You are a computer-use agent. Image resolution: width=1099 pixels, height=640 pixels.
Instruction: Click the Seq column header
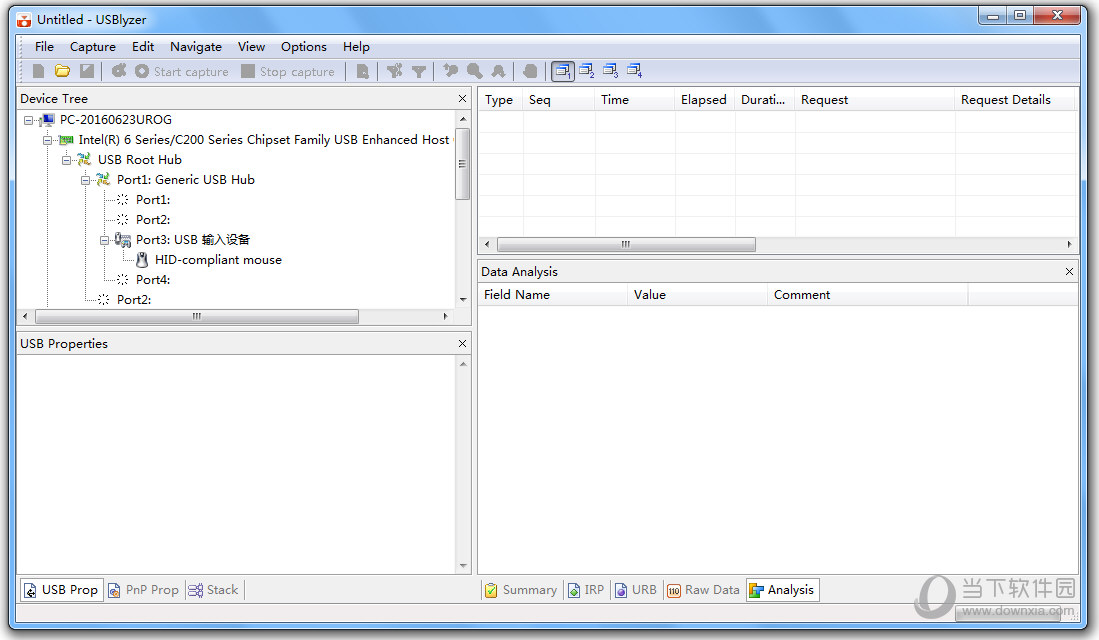click(559, 100)
